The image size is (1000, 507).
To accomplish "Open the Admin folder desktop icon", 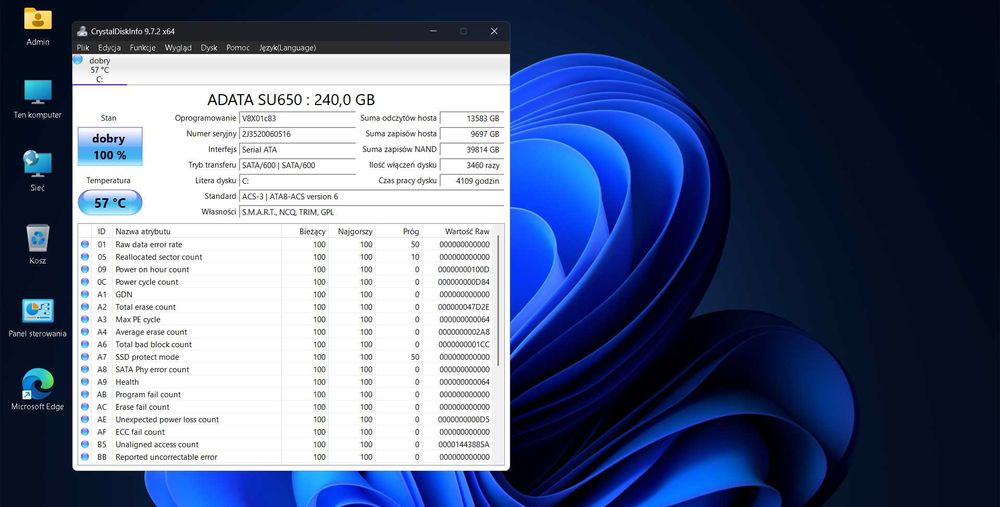I will coord(38,26).
